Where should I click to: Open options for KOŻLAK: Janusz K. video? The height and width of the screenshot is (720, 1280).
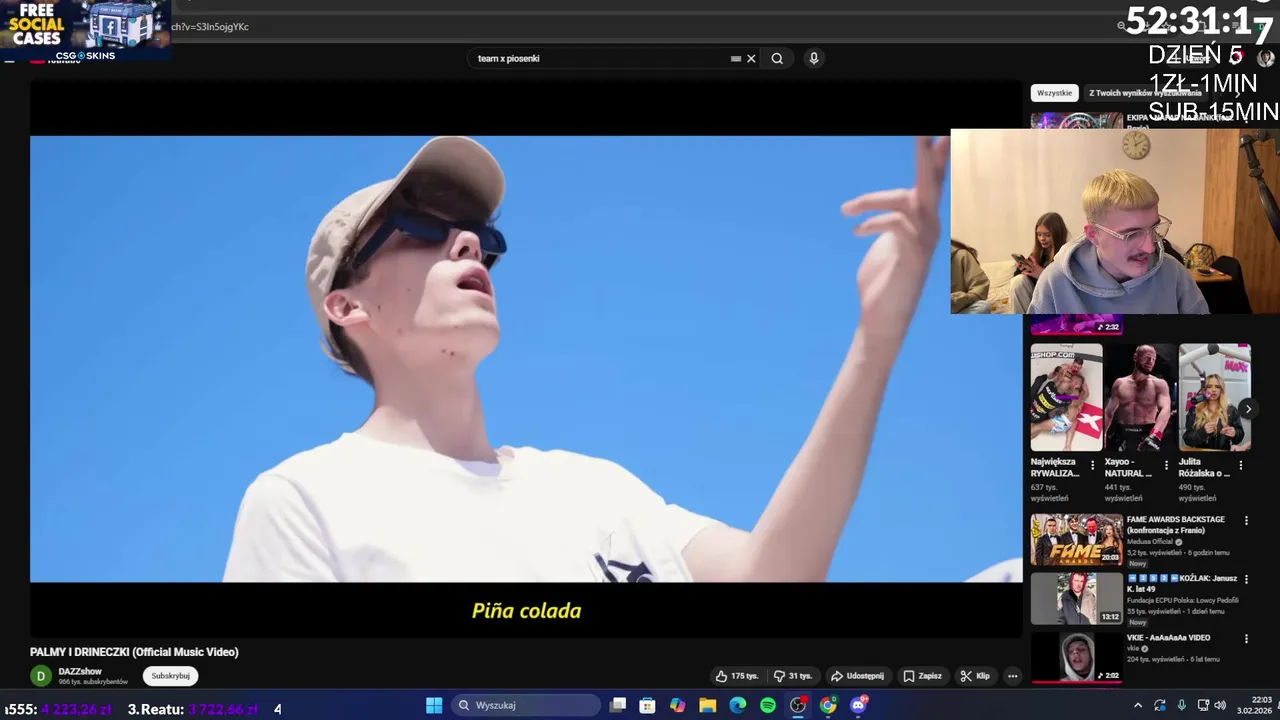1246,579
